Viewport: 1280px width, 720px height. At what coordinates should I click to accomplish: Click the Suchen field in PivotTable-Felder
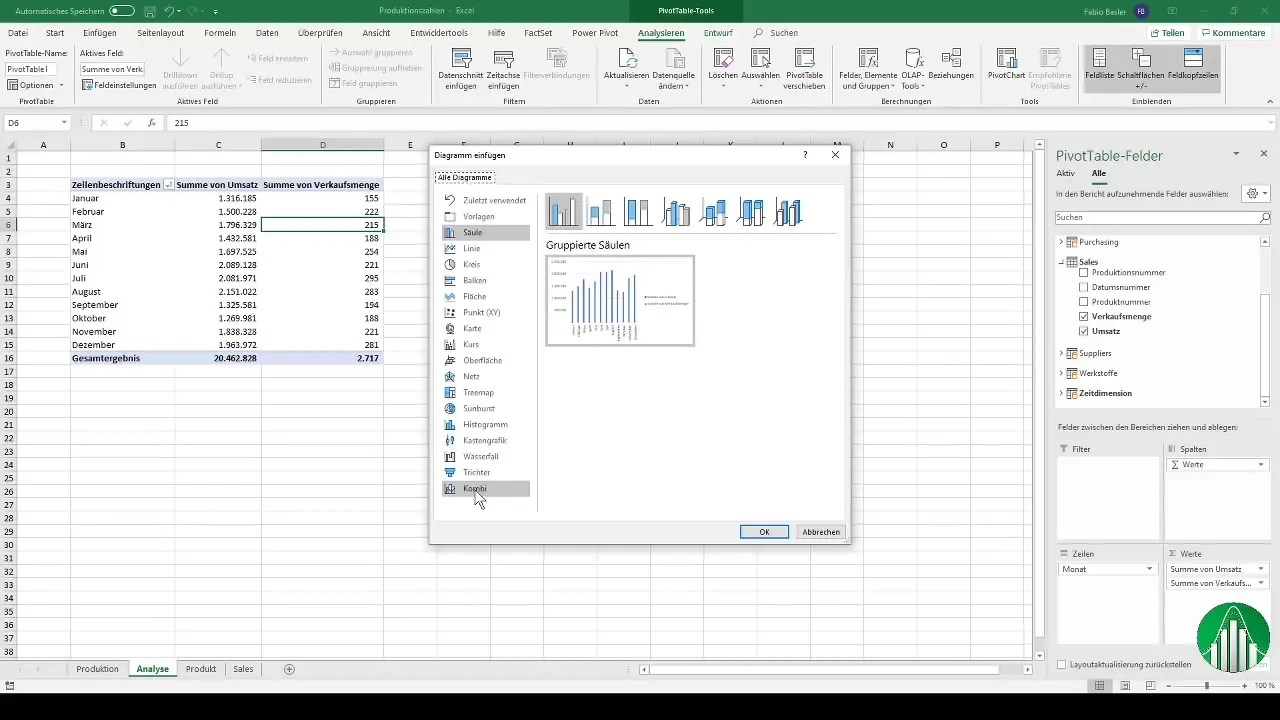tap(1162, 217)
